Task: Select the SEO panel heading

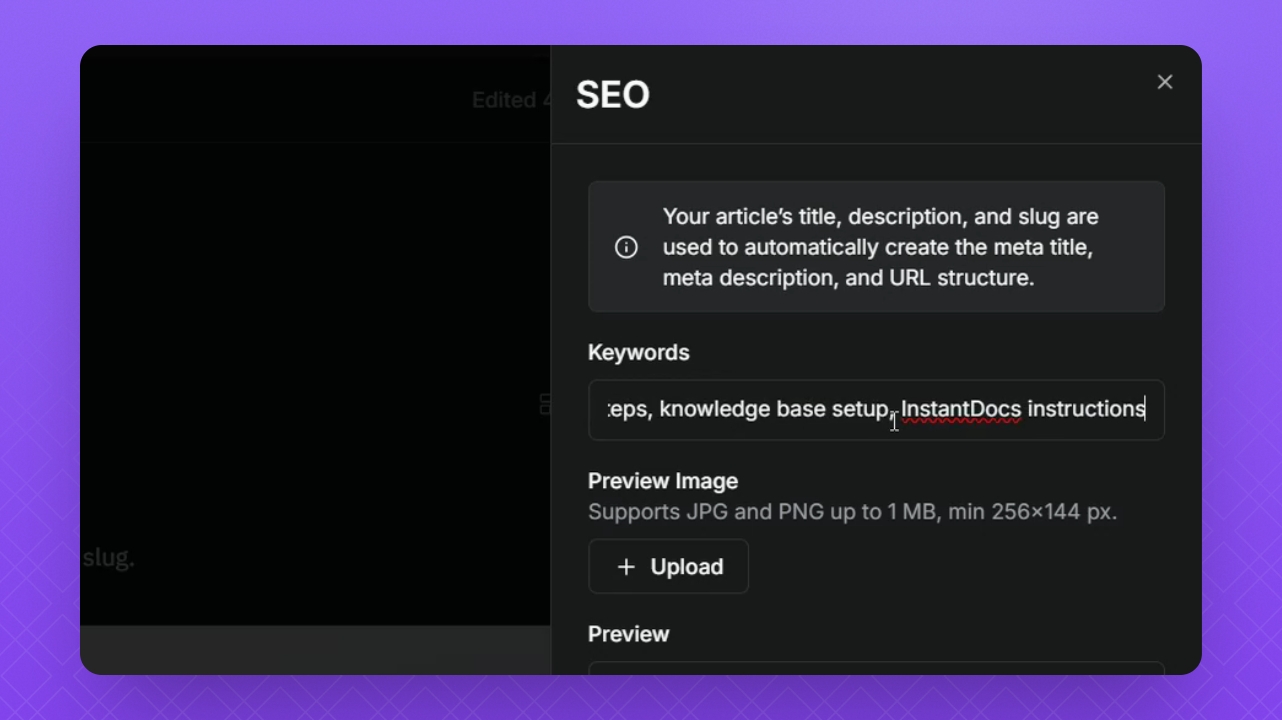Action: (x=613, y=94)
